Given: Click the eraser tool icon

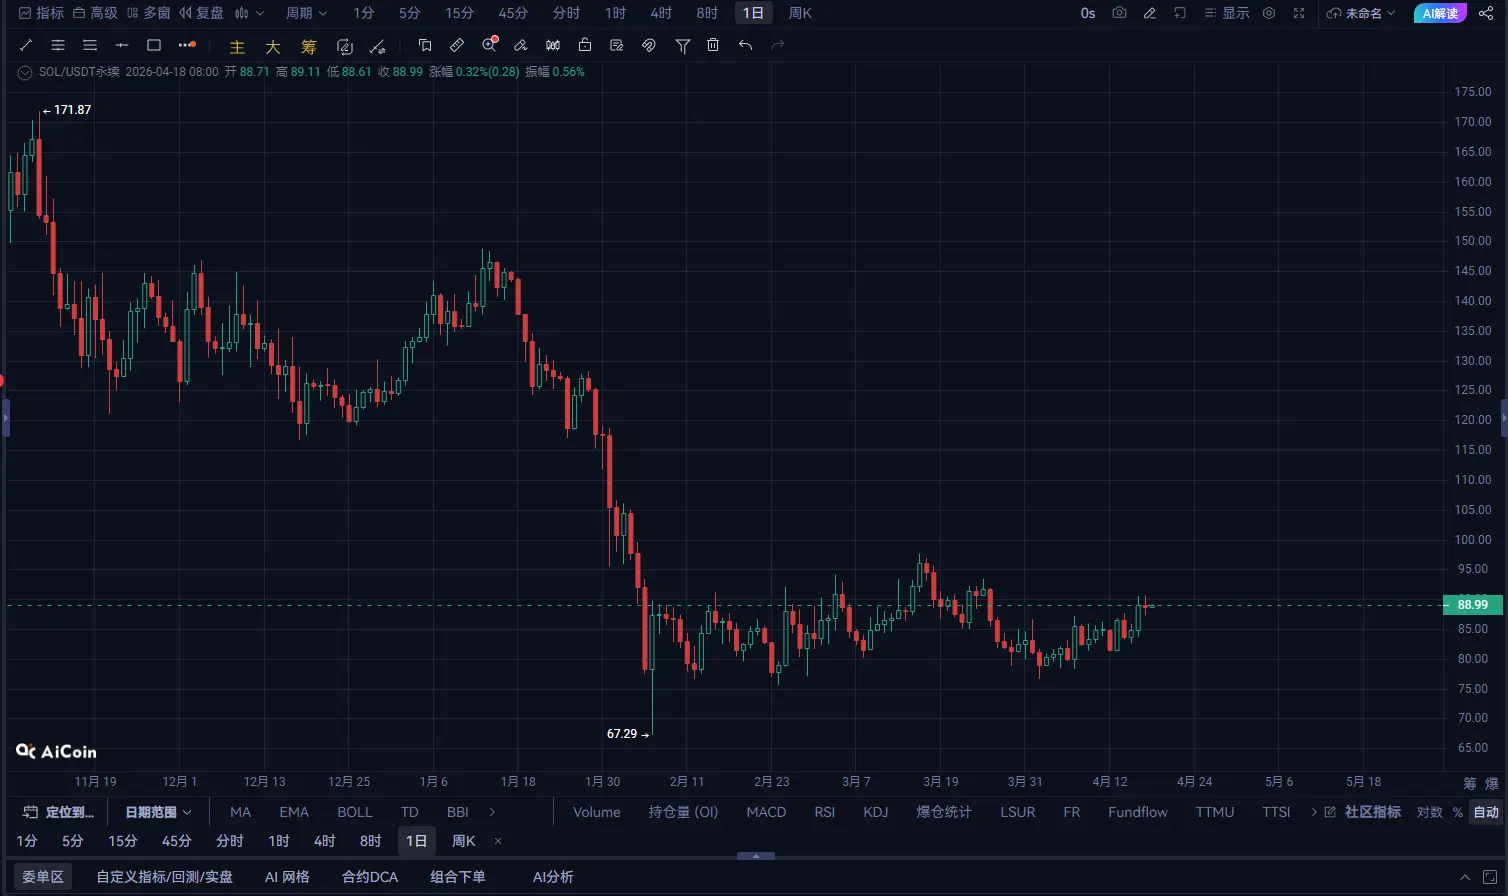Looking at the screenshot, I should (521, 45).
